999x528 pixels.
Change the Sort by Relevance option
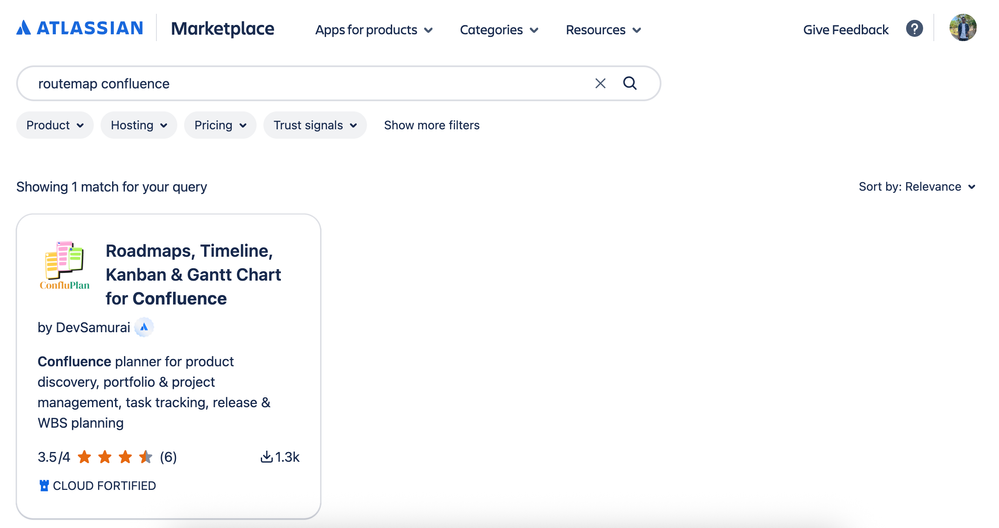pyautogui.click(x=917, y=187)
